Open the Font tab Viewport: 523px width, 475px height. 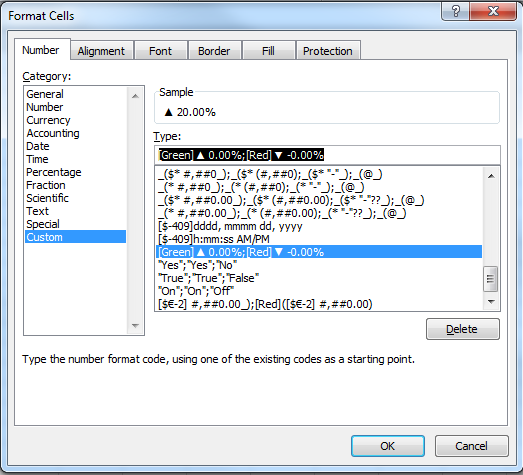pos(160,51)
